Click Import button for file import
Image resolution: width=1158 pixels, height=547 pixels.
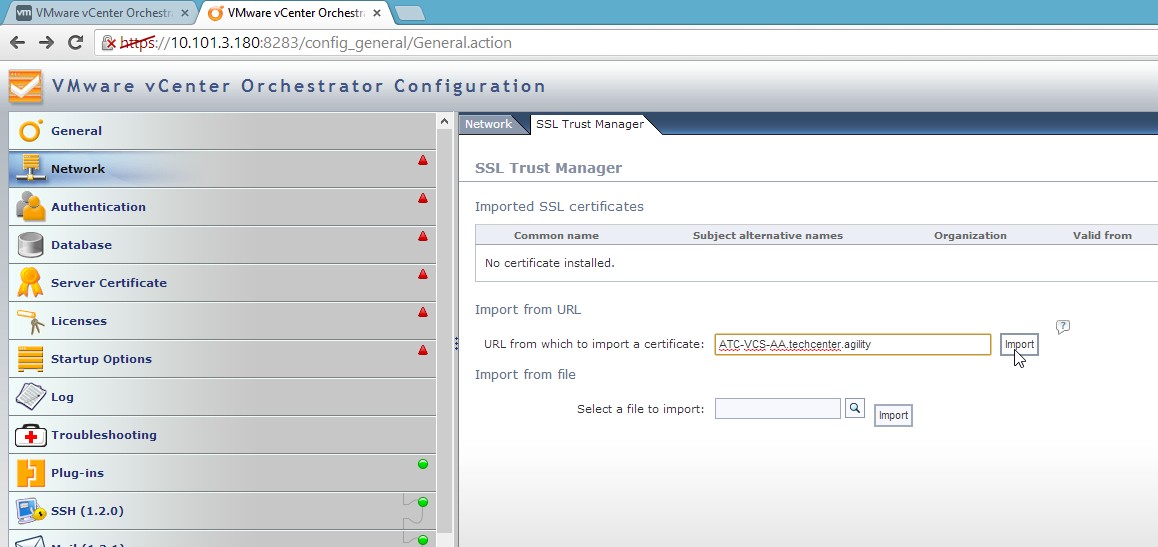[x=893, y=416]
